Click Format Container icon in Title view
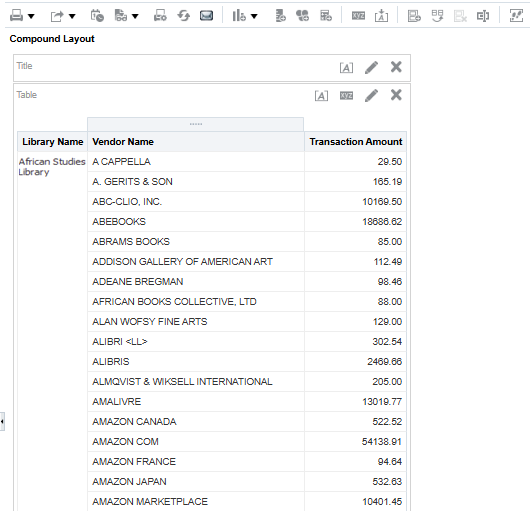 tap(346, 68)
